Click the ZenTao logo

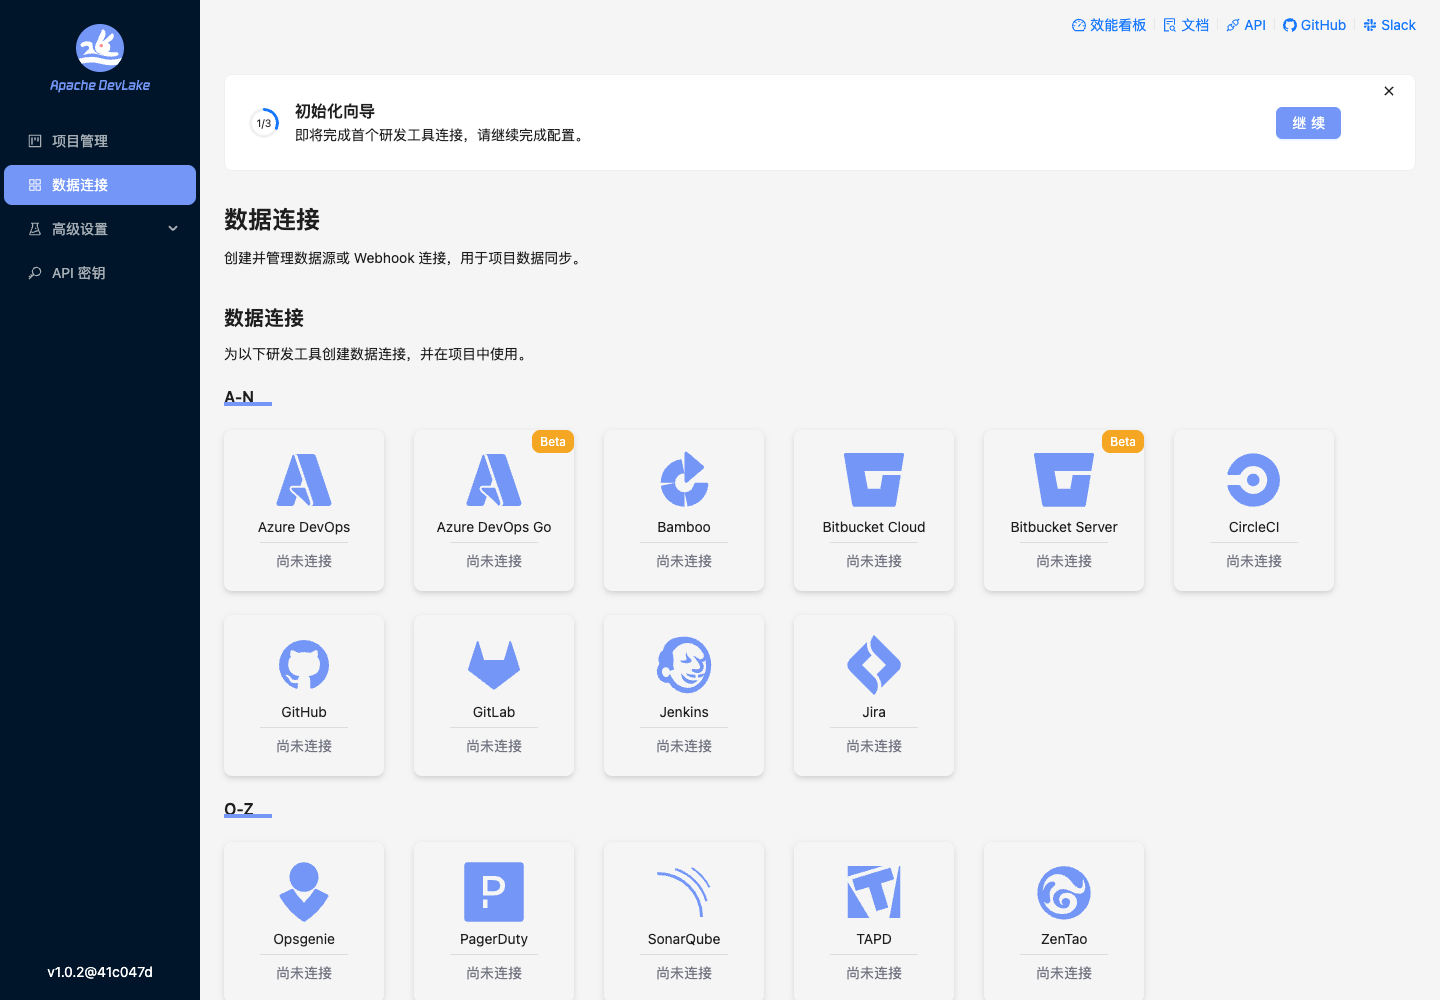click(x=1064, y=892)
